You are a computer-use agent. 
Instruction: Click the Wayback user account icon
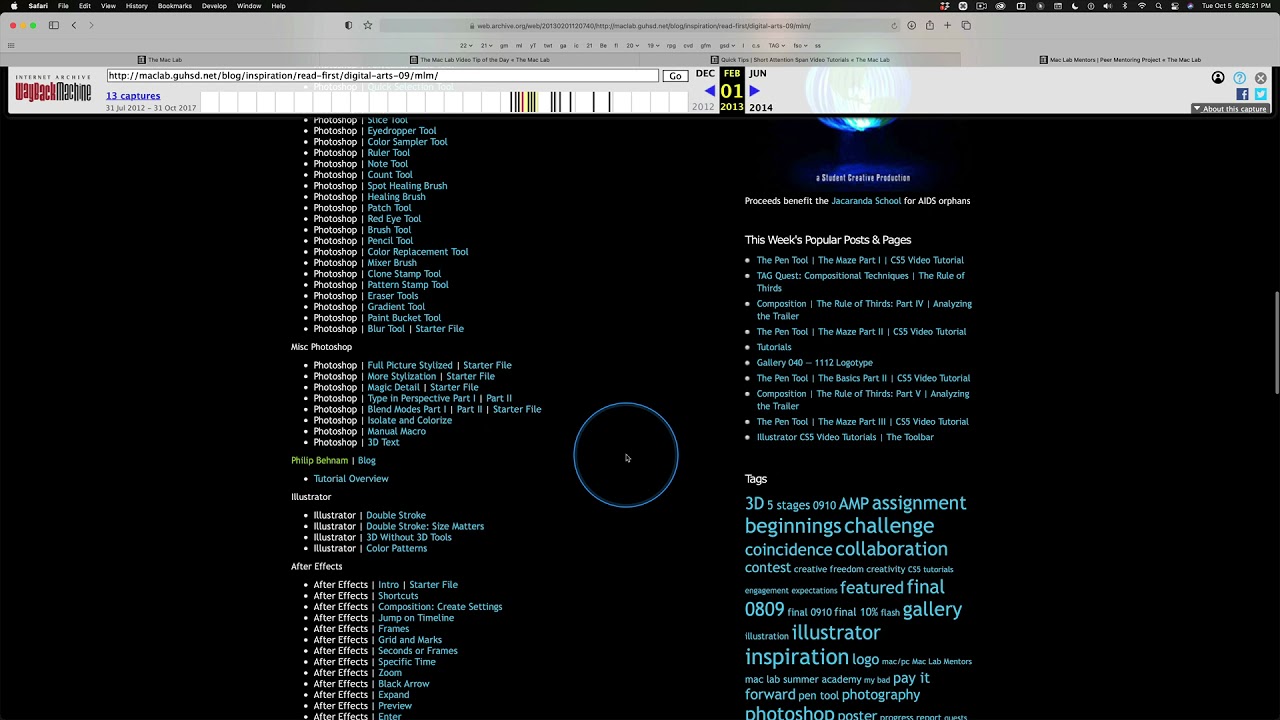point(1218,78)
